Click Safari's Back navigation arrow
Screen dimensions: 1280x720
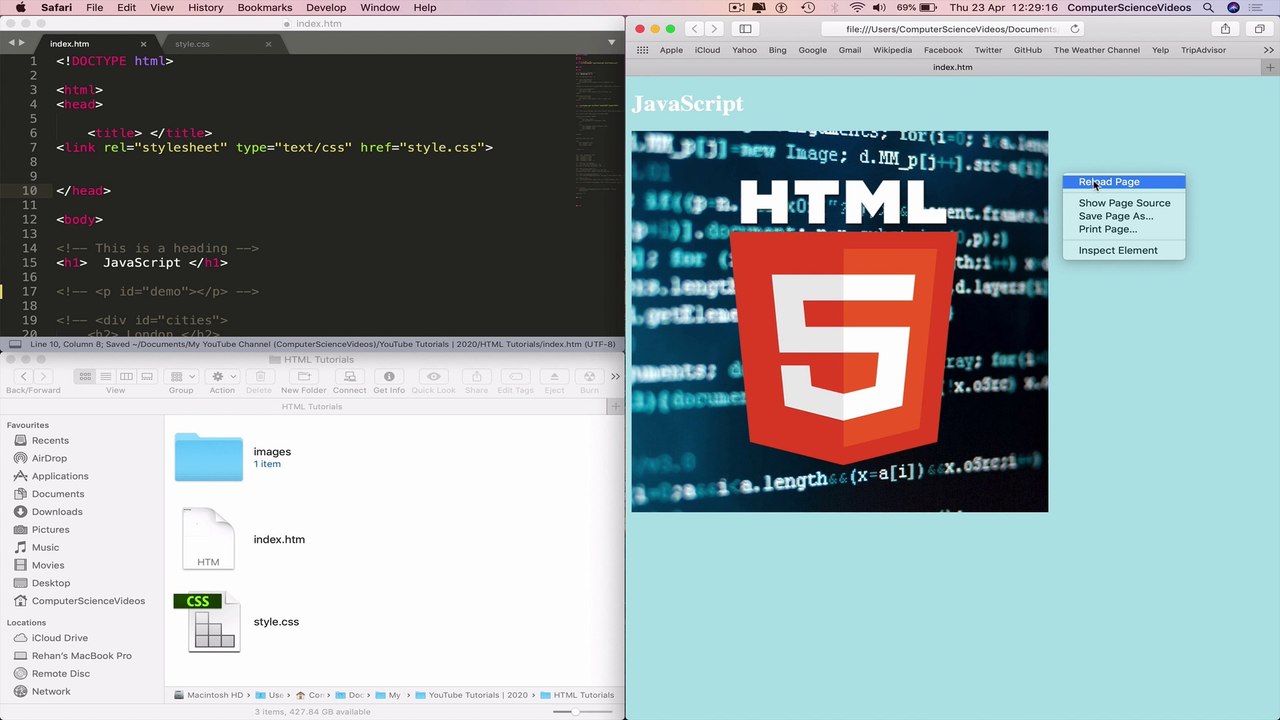694,29
